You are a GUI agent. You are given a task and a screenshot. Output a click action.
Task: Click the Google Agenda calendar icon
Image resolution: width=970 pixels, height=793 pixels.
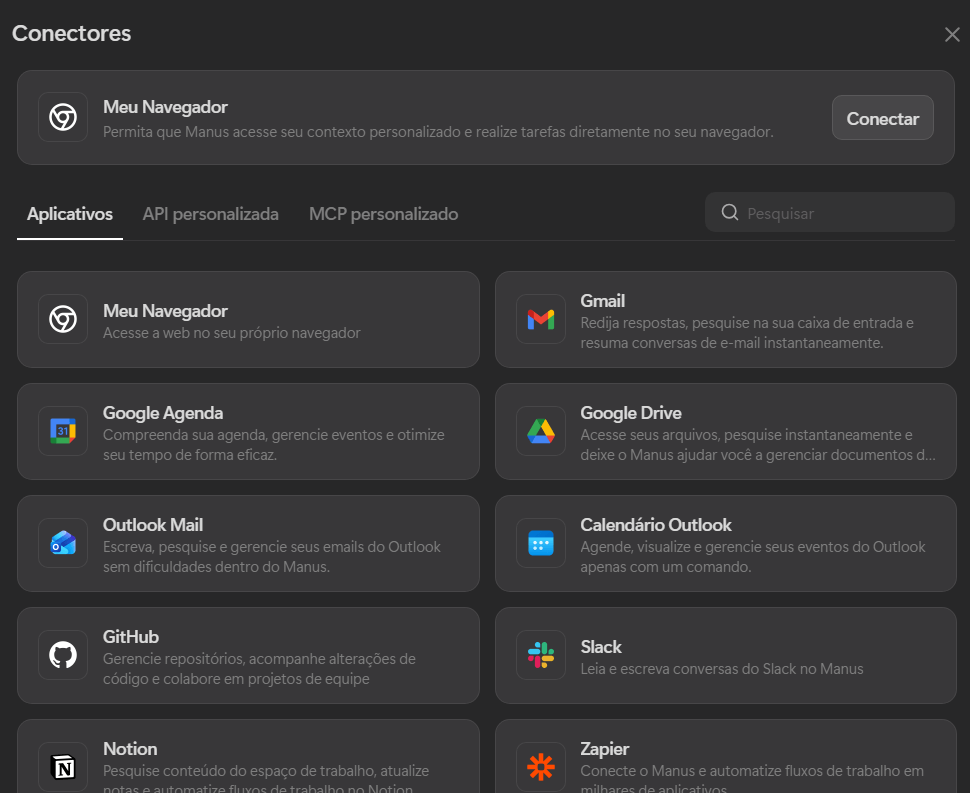point(63,431)
